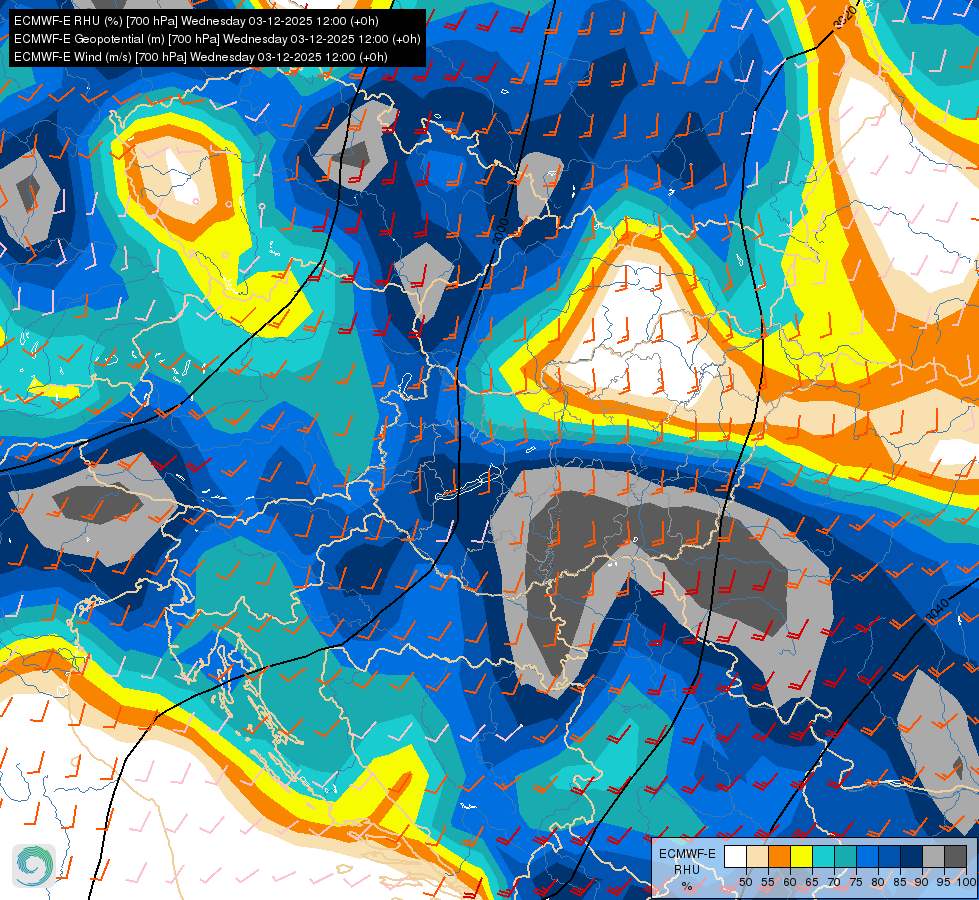Choose the medium blue 80–85% legend swatch
Screen dimensions: 979x900
[x=890, y=856]
